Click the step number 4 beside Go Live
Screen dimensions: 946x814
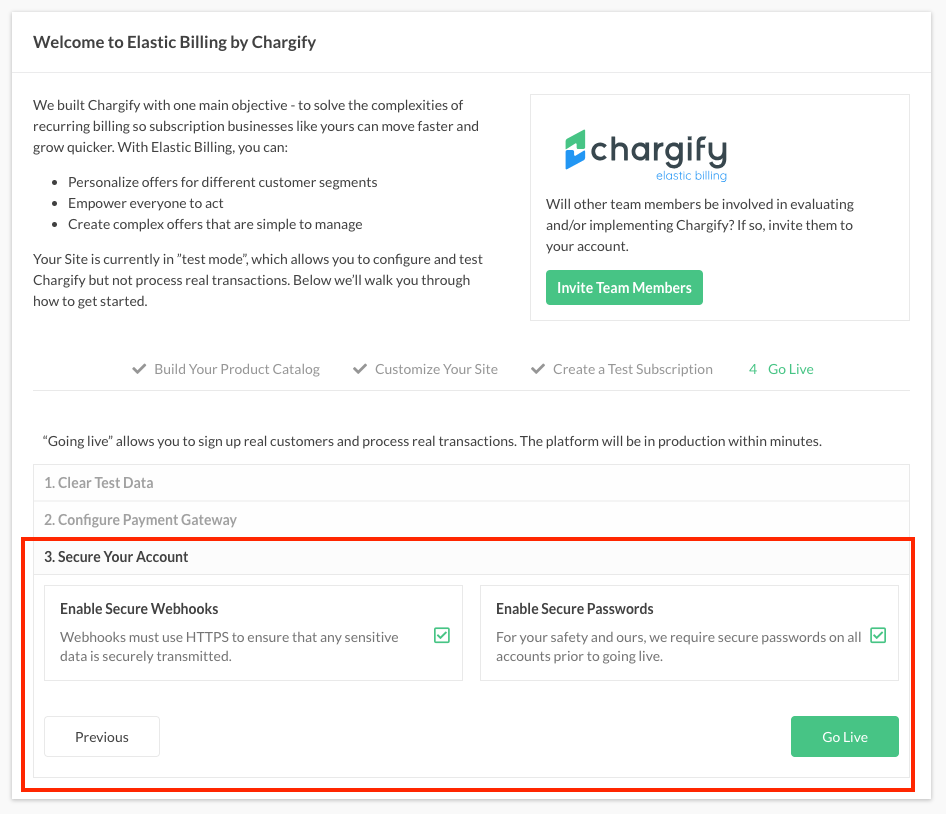click(753, 369)
